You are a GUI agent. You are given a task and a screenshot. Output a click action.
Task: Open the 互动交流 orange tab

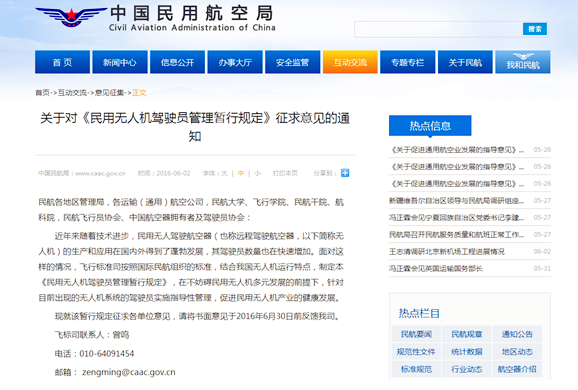350,62
